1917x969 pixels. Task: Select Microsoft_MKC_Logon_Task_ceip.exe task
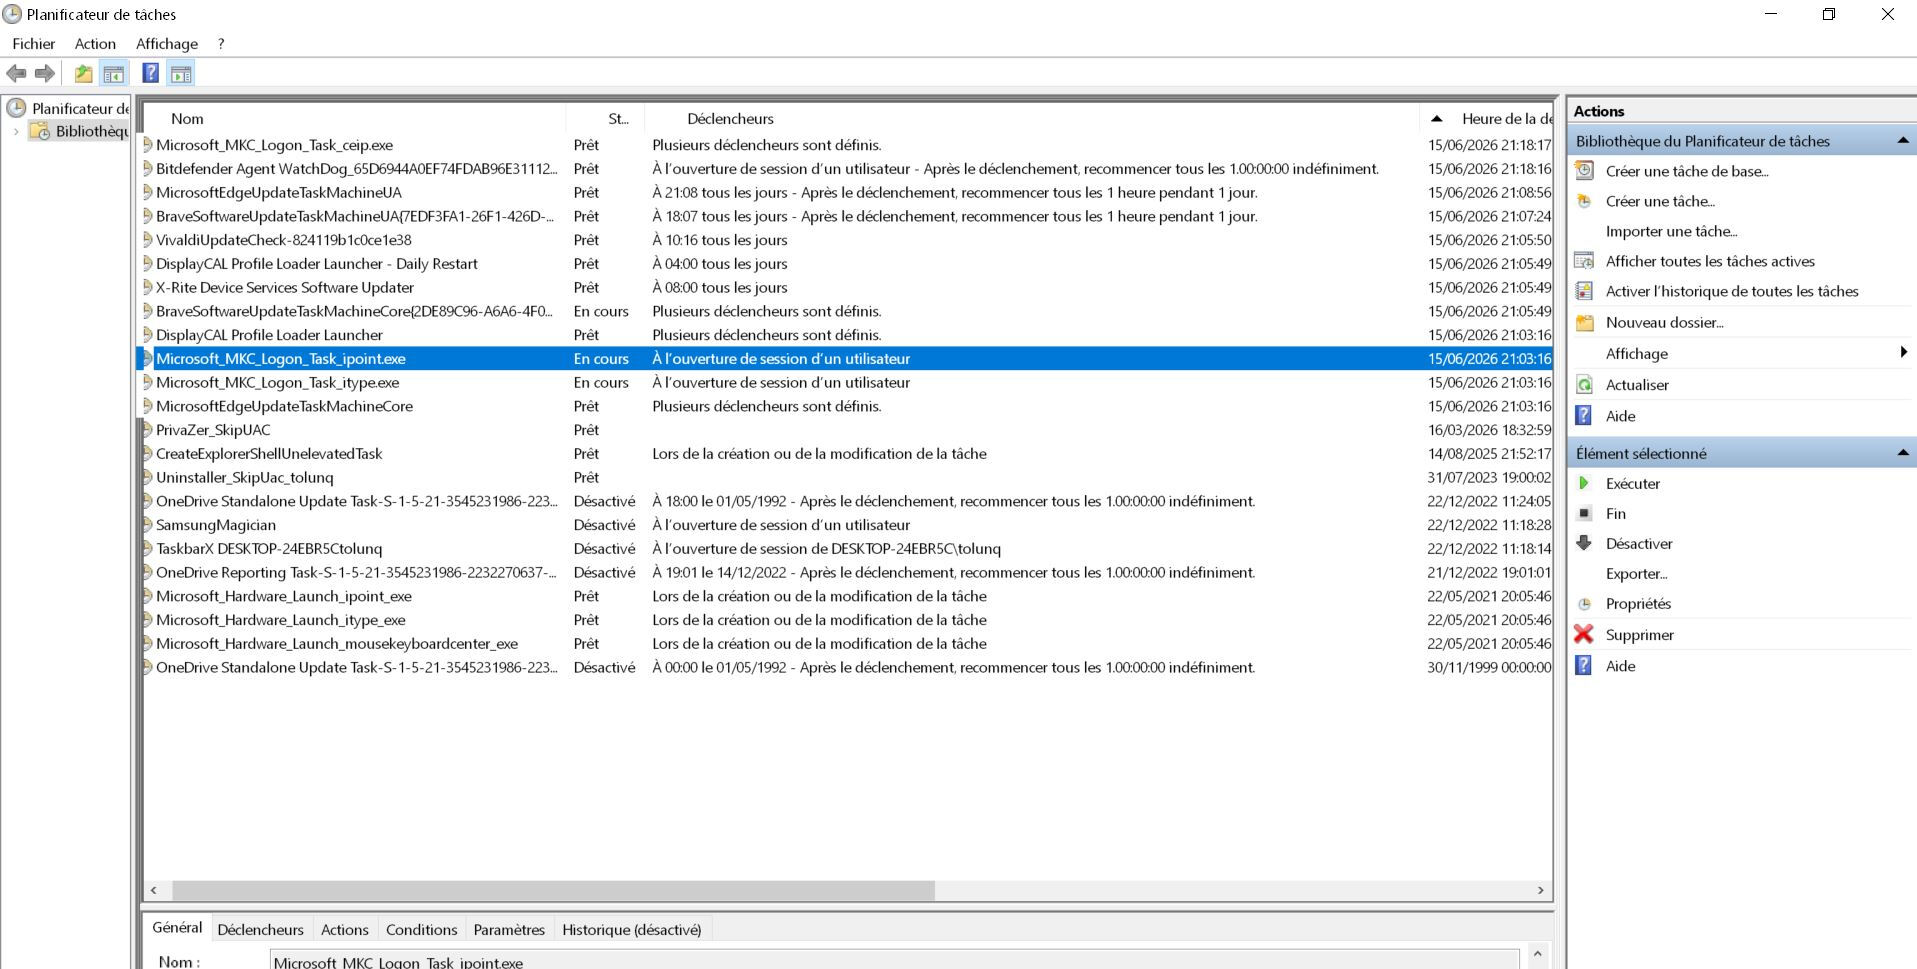[847, 145]
